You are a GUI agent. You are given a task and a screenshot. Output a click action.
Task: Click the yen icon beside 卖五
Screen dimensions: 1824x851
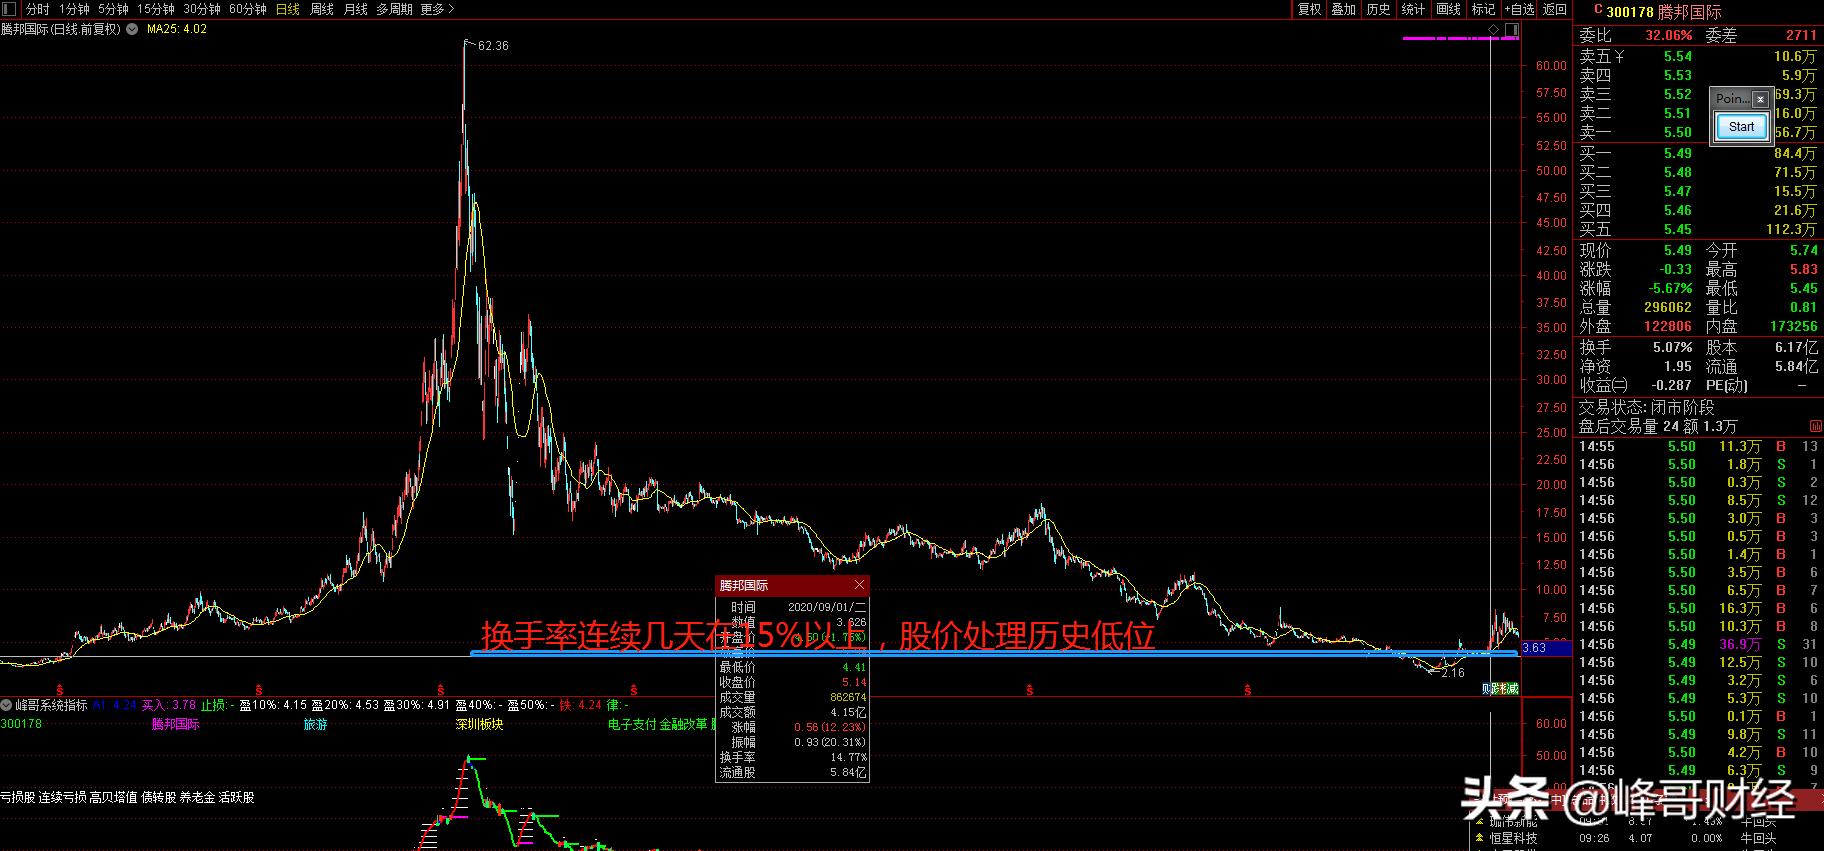(1619, 57)
